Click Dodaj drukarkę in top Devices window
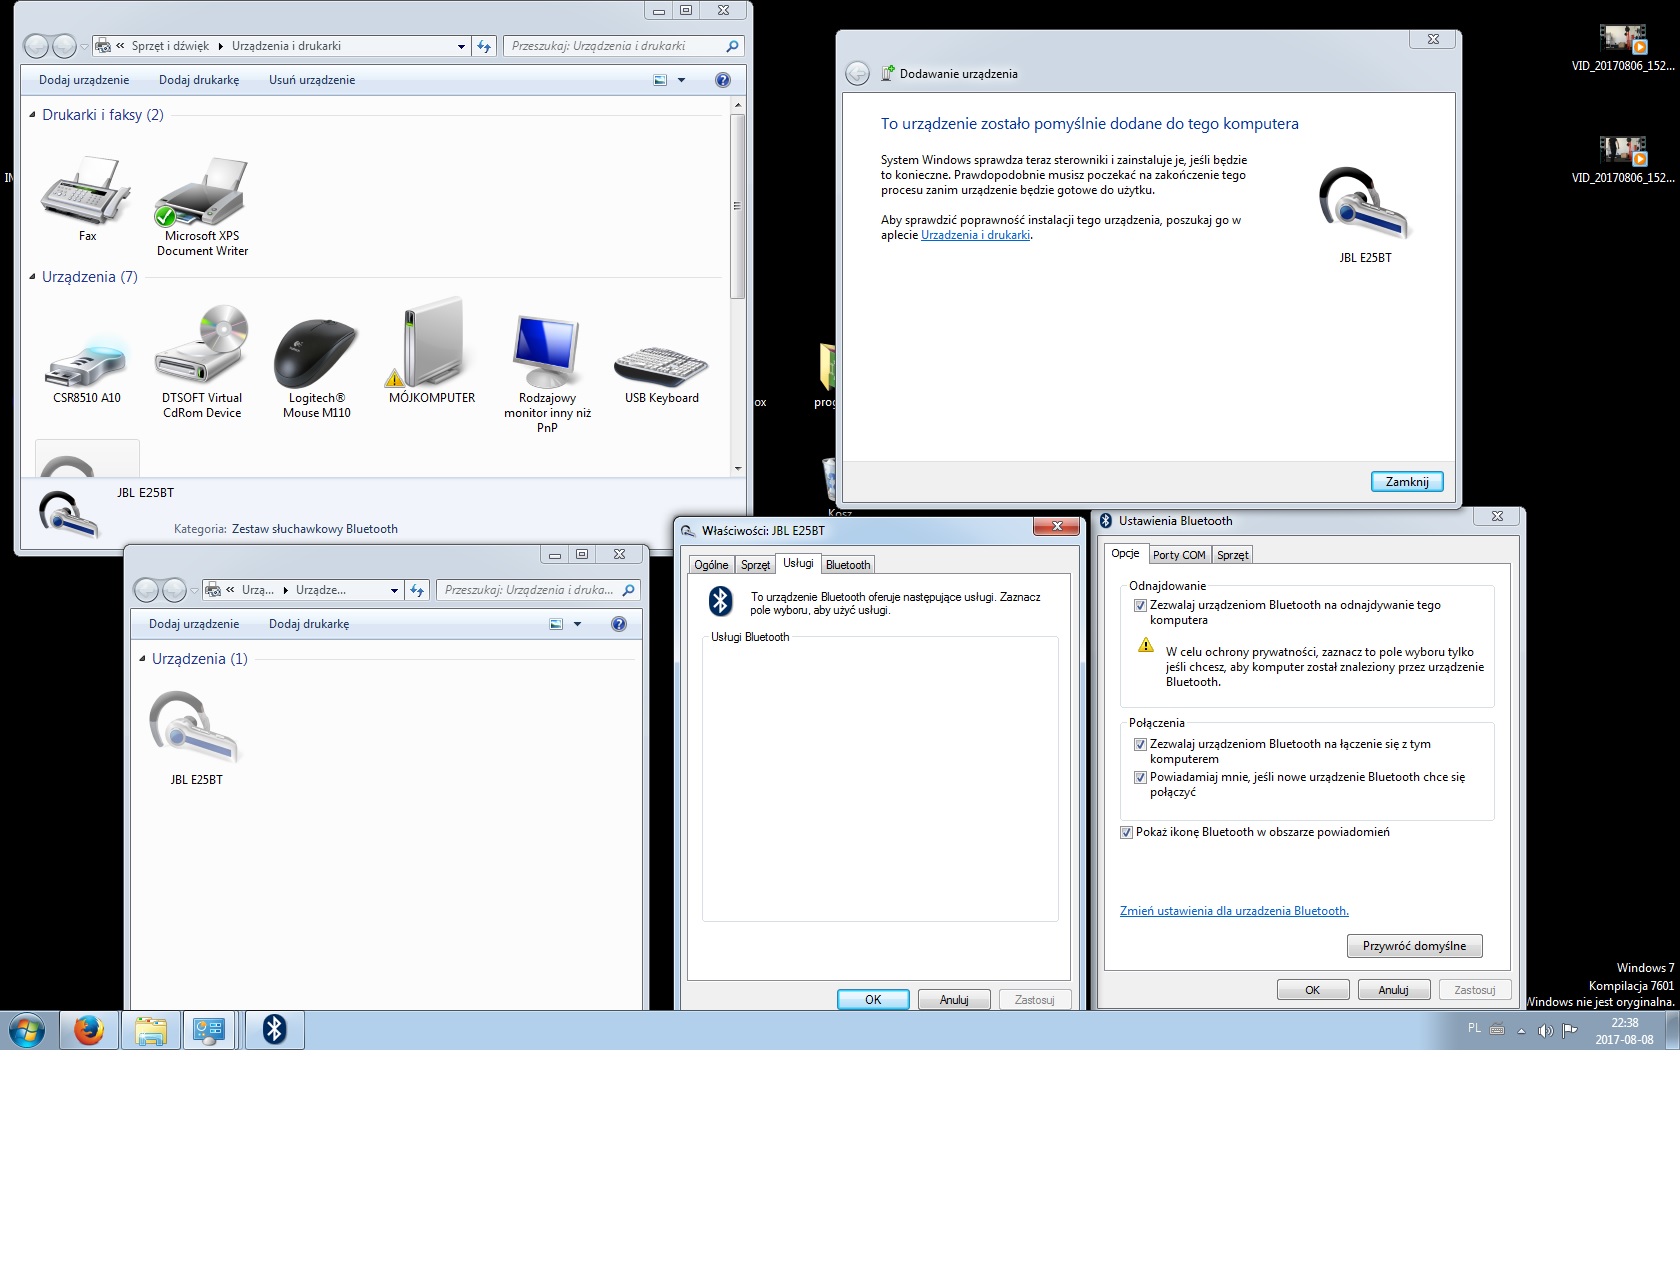This screenshot has height=1280, width=1680. coord(199,80)
